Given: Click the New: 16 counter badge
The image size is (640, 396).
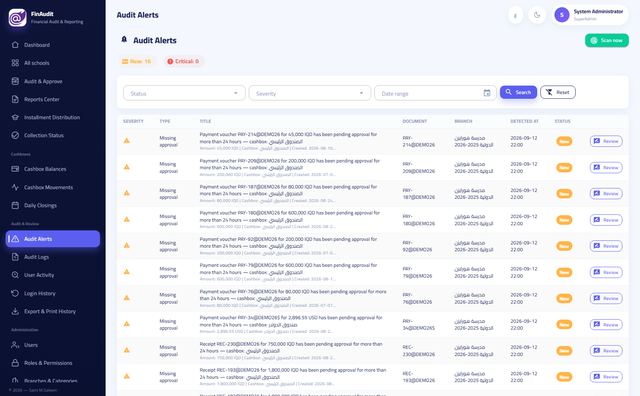Looking at the screenshot, I should (x=136, y=61).
